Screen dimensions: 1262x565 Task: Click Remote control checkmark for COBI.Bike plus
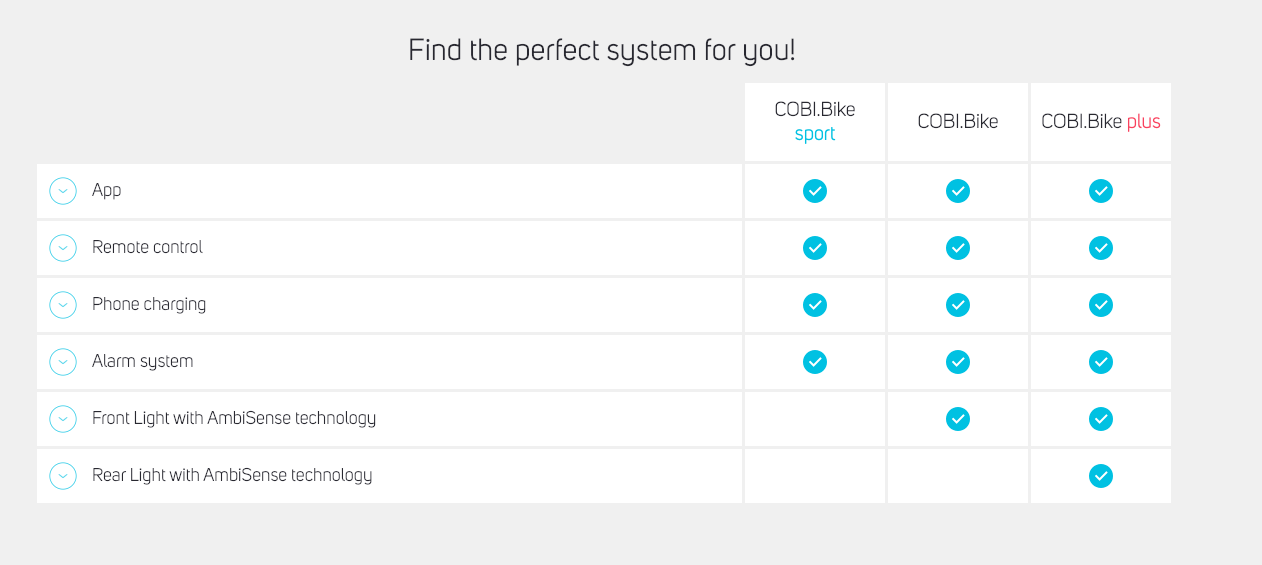[1101, 247]
